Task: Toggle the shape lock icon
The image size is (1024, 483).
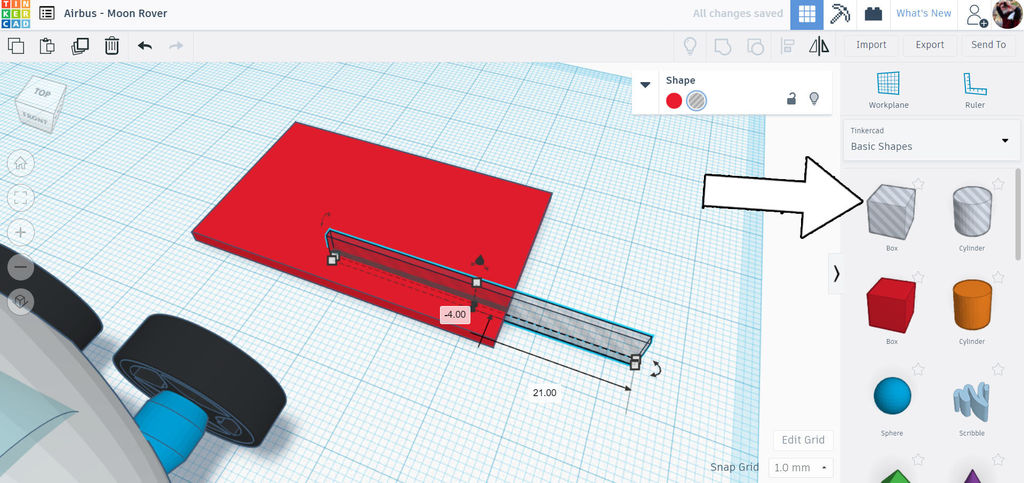Action: coord(791,99)
